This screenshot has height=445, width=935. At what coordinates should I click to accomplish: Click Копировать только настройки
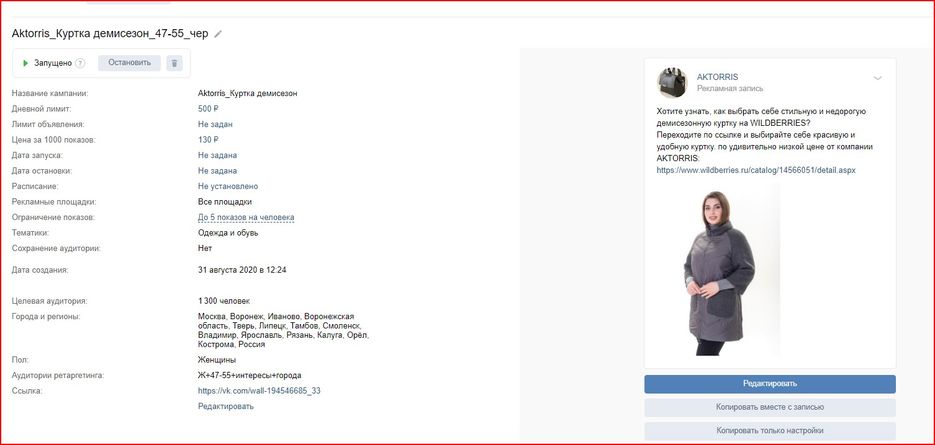(x=770, y=431)
